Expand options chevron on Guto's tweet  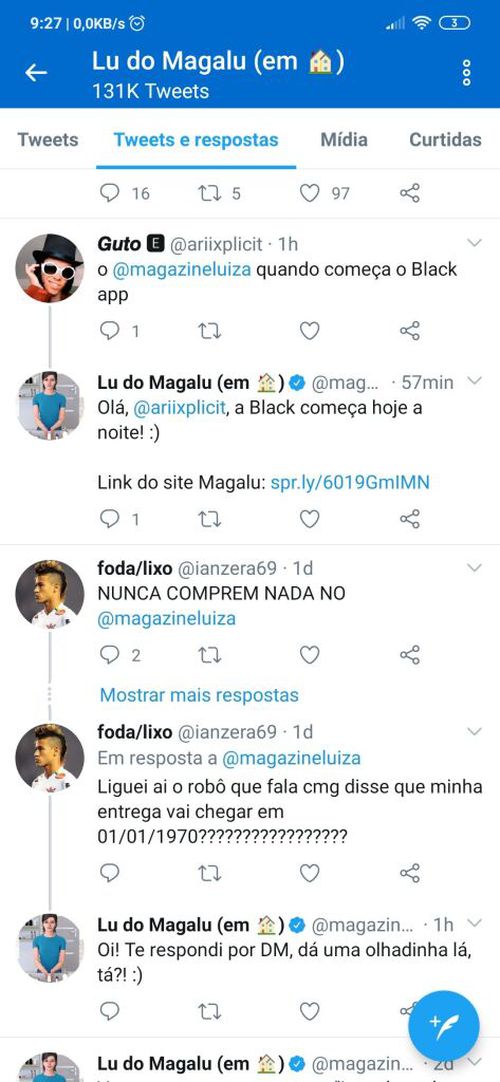click(x=474, y=243)
